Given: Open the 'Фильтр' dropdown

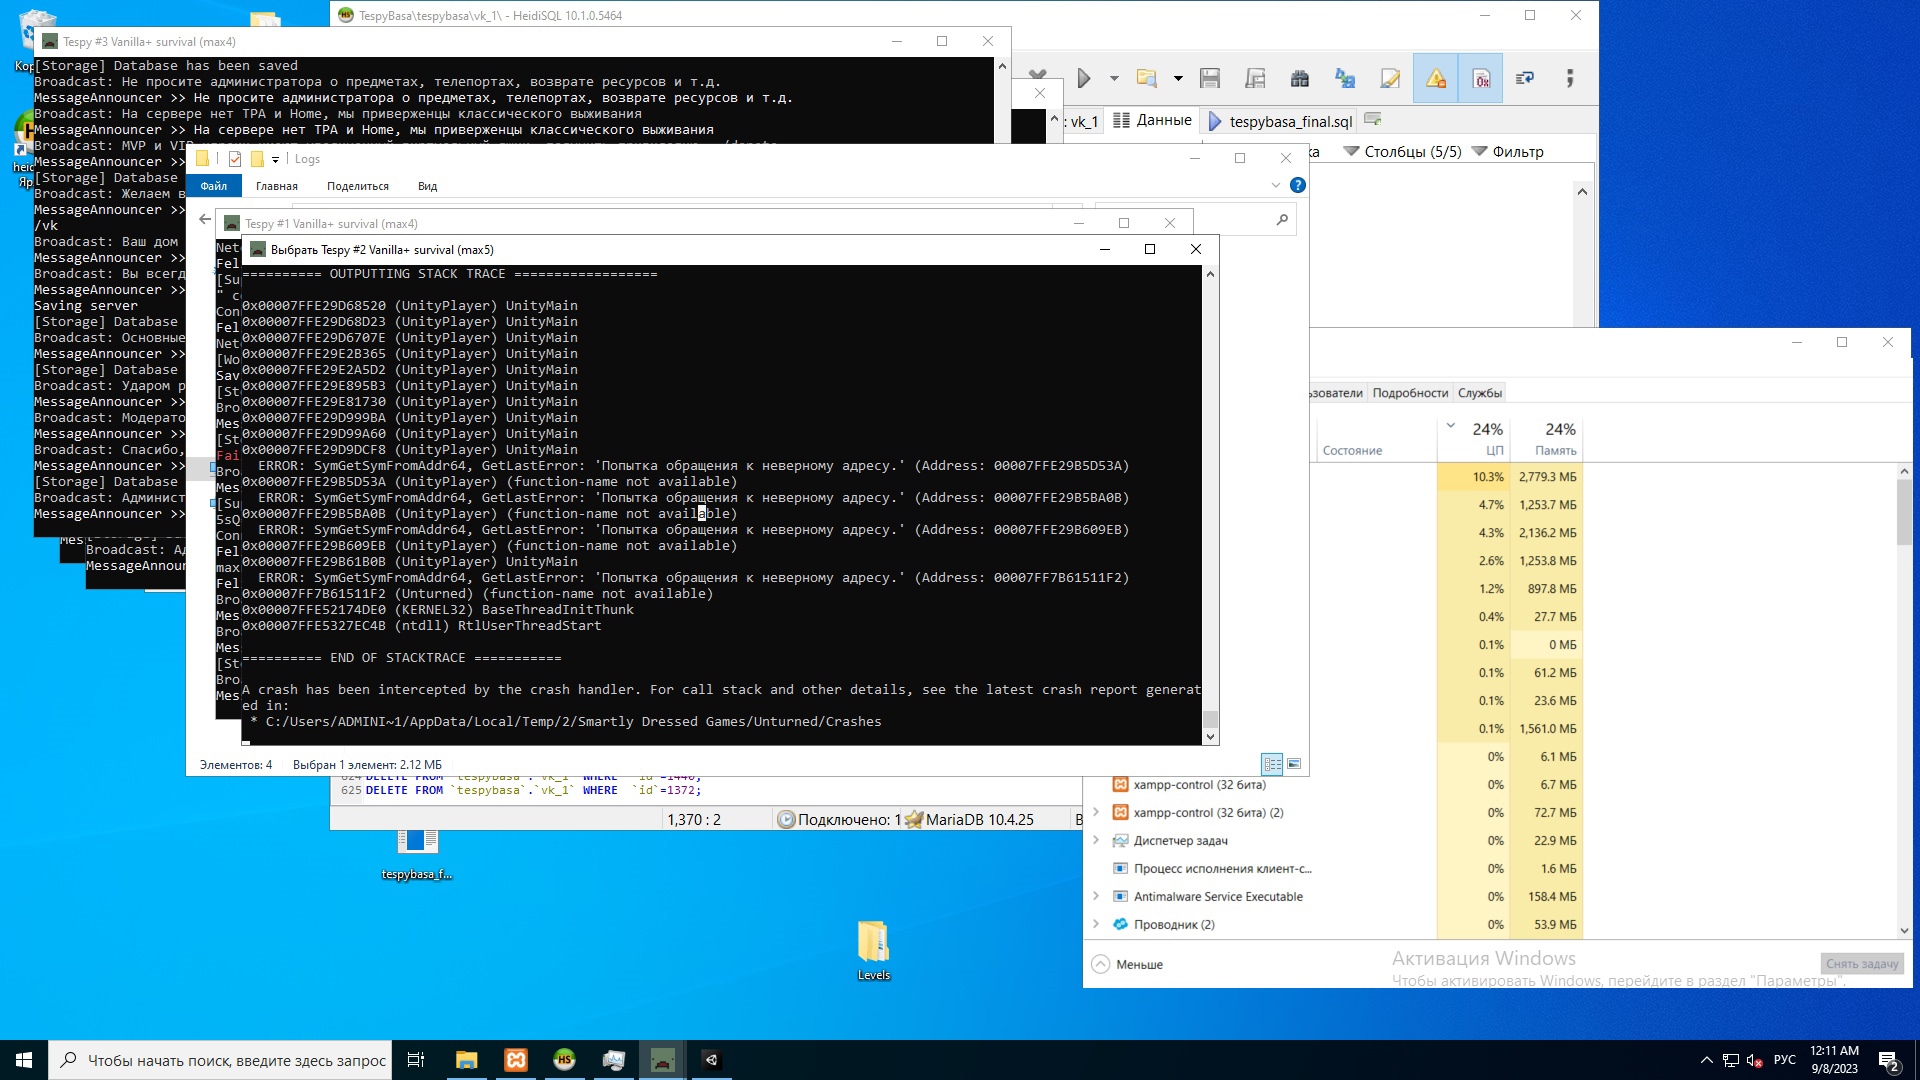Looking at the screenshot, I should tap(1517, 151).
